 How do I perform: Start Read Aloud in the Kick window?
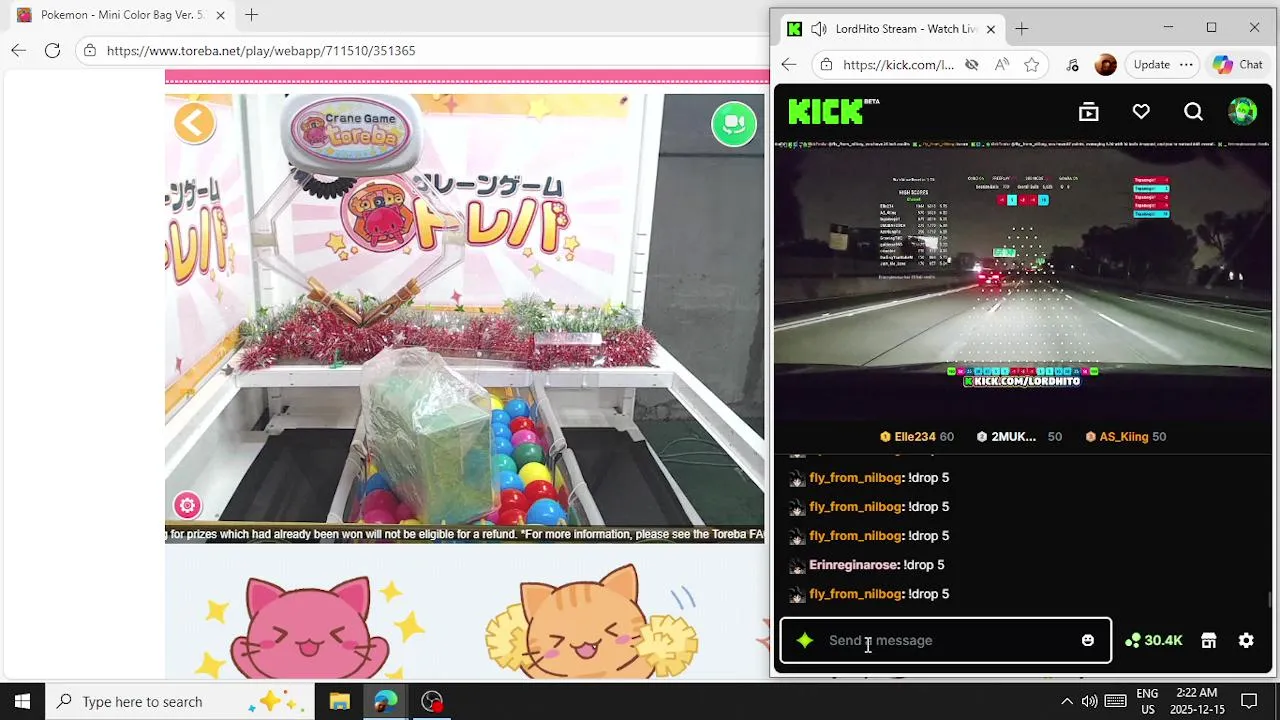[1002, 65]
